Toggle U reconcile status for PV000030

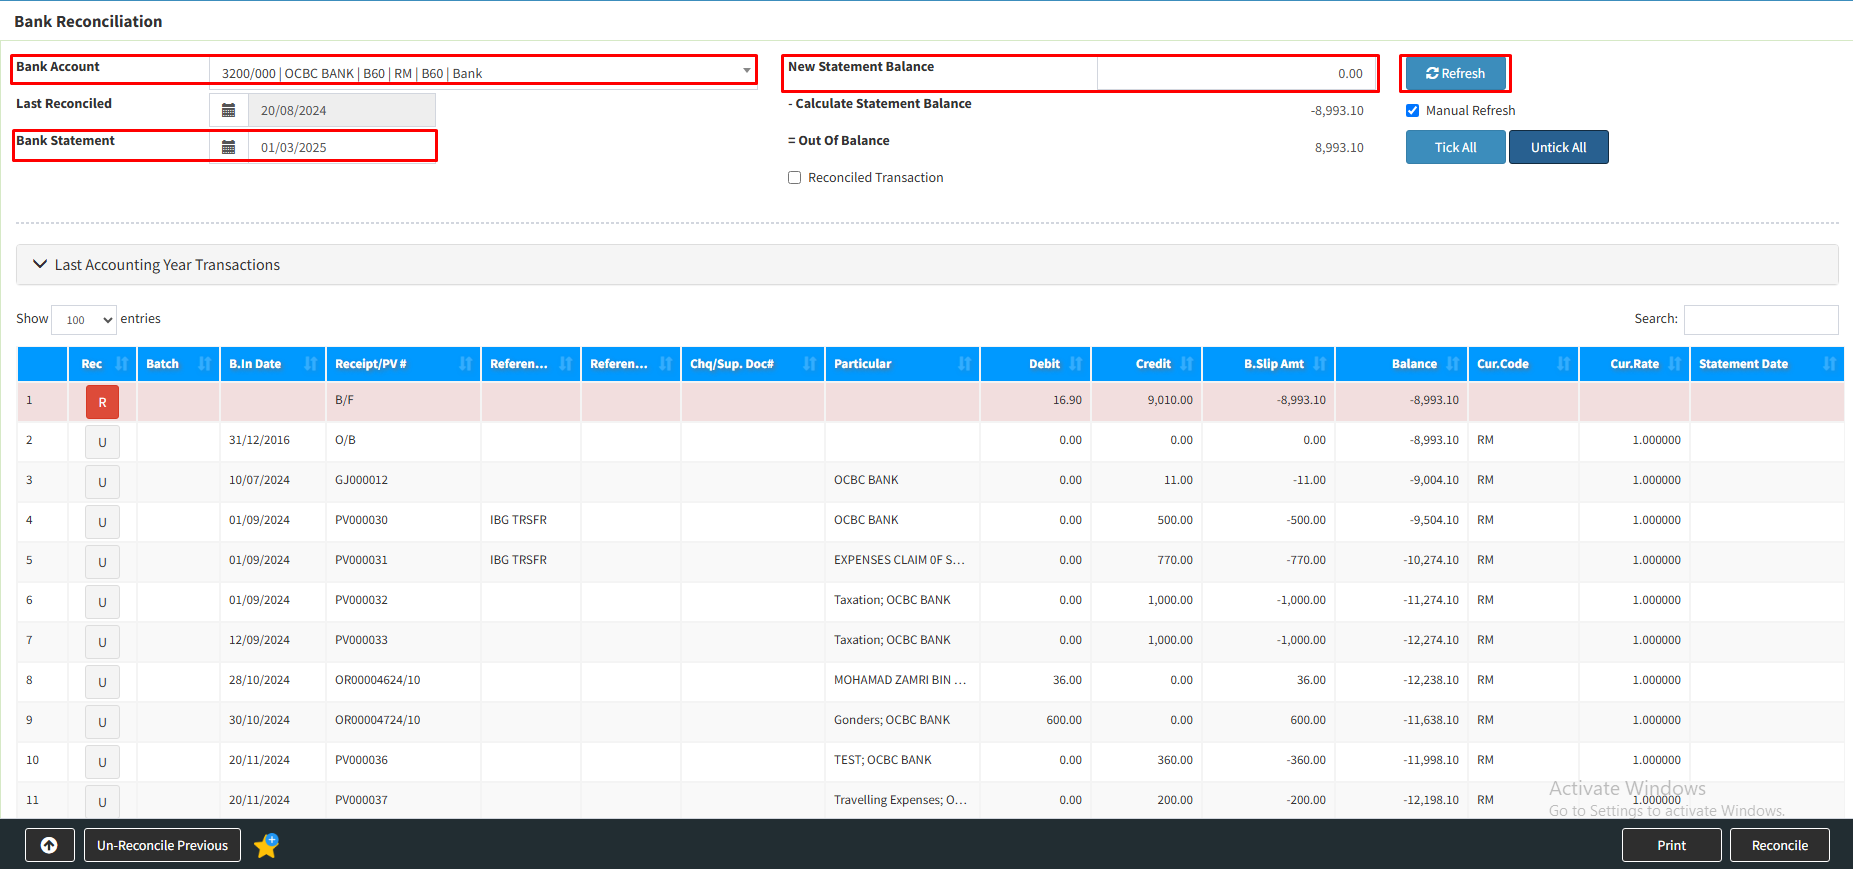click(102, 522)
